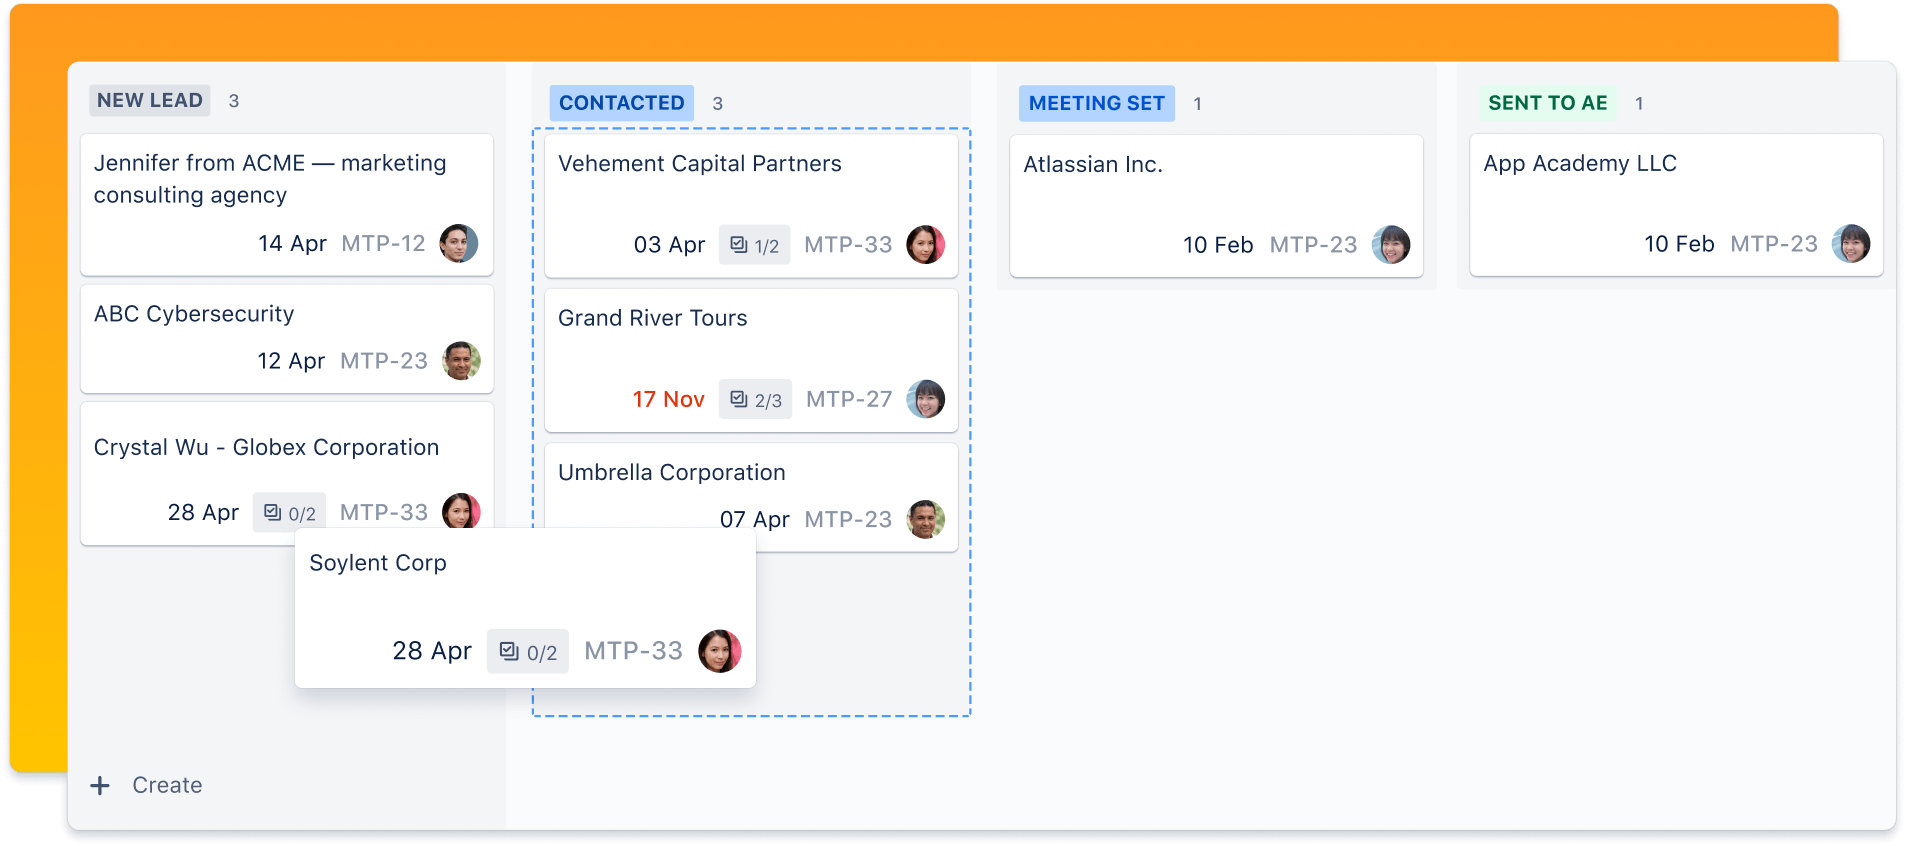The image size is (1906, 846).
Task: Select the 0/2 checklist icon on Soylent Corp
Action: pyautogui.click(x=527, y=651)
